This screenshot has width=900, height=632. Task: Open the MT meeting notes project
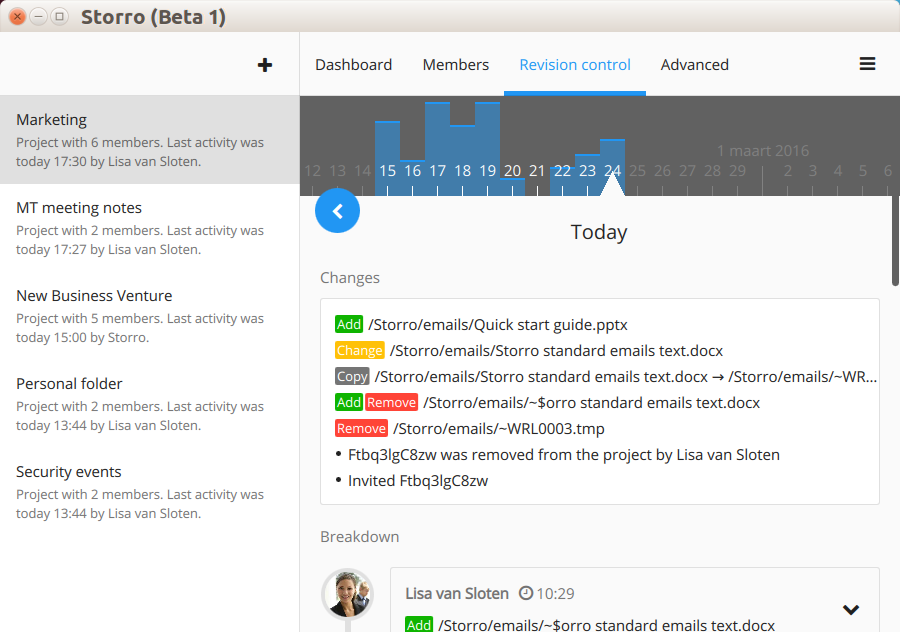[x=150, y=228]
